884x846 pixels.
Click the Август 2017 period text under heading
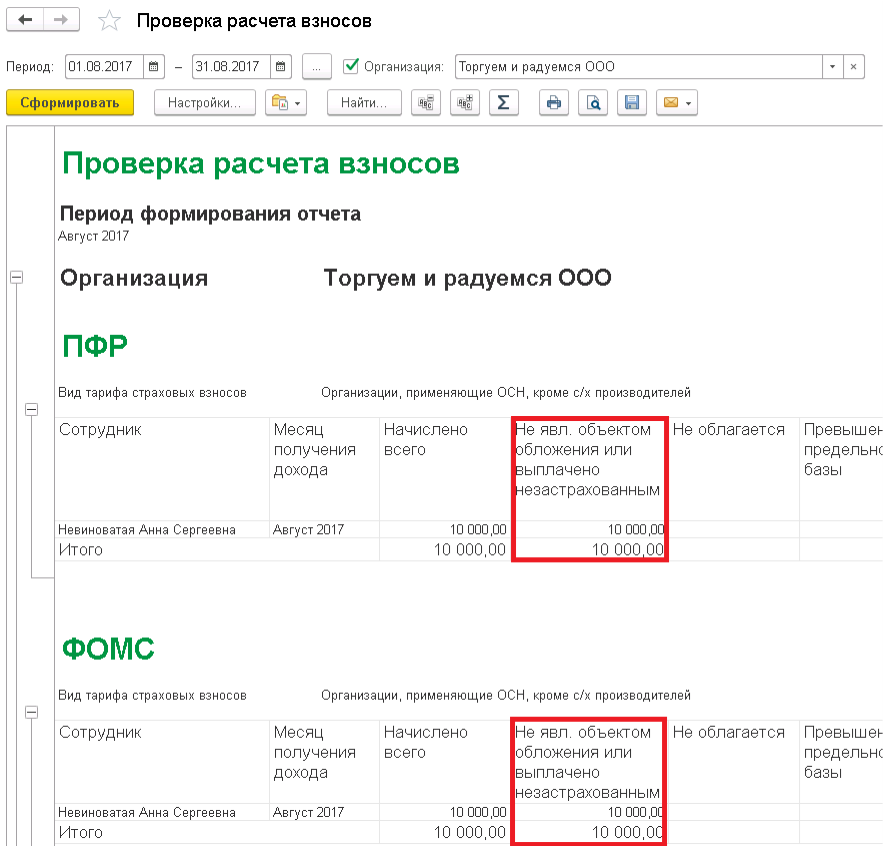[94, 236]
